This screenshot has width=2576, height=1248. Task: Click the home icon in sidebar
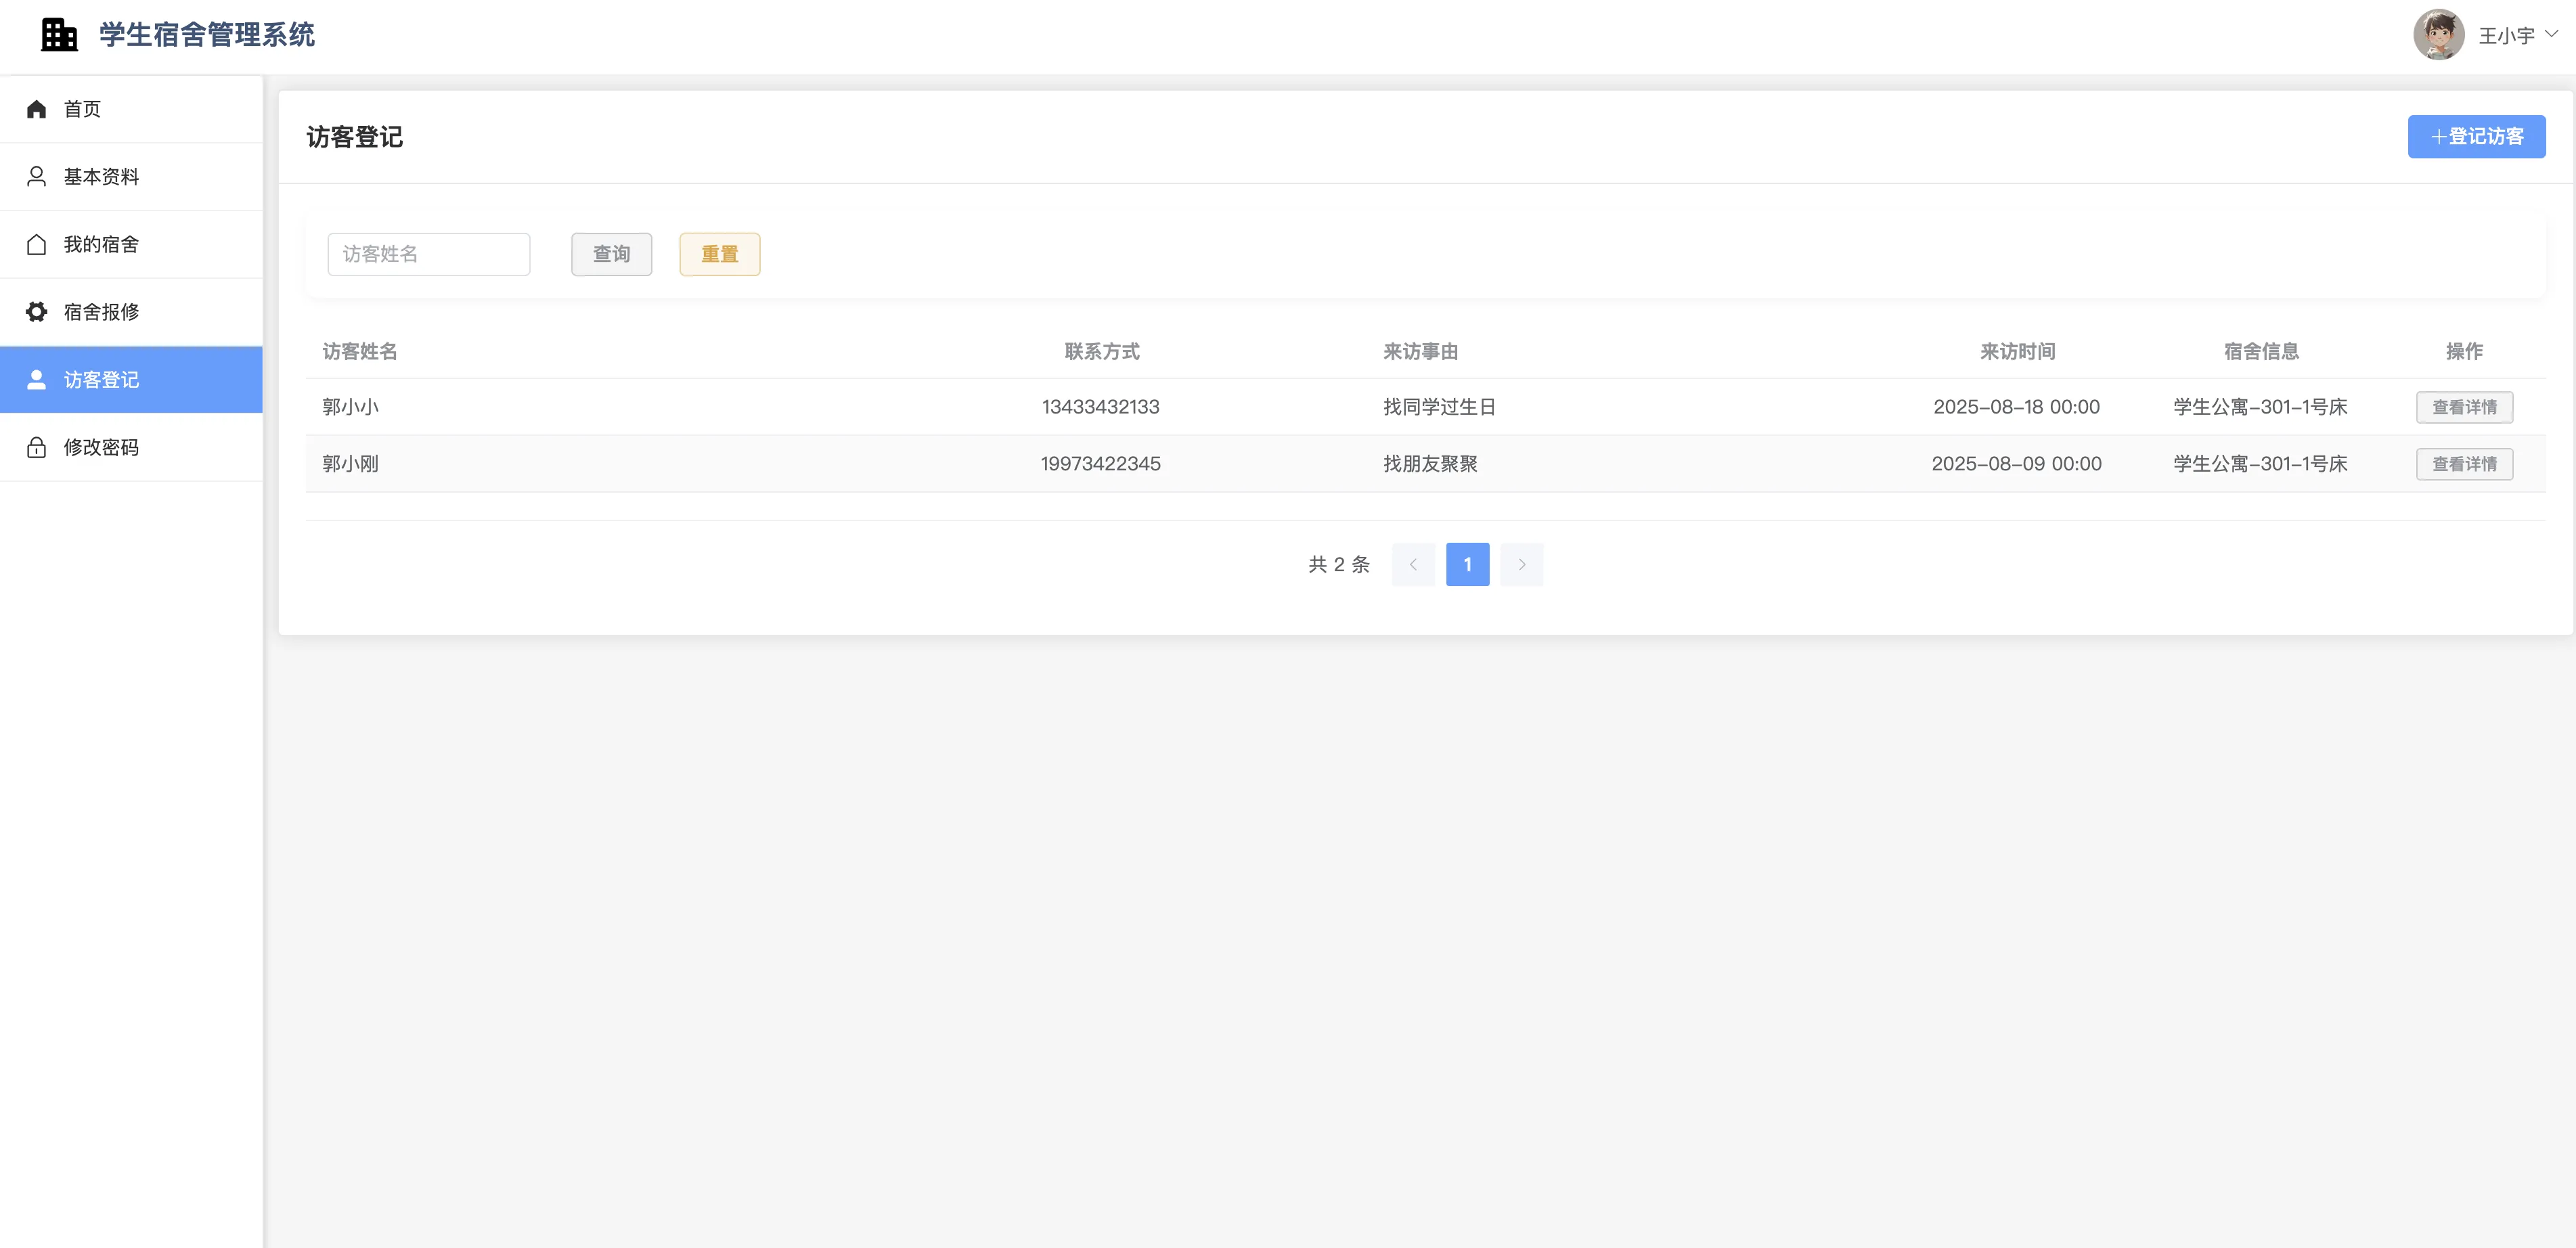[37, 109]
